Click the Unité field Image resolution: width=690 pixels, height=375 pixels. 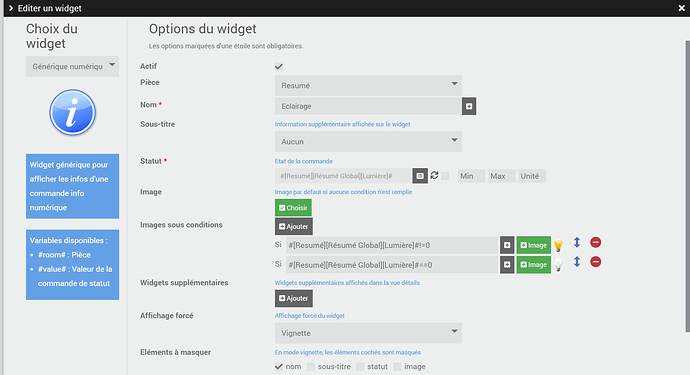pos(532,176)
